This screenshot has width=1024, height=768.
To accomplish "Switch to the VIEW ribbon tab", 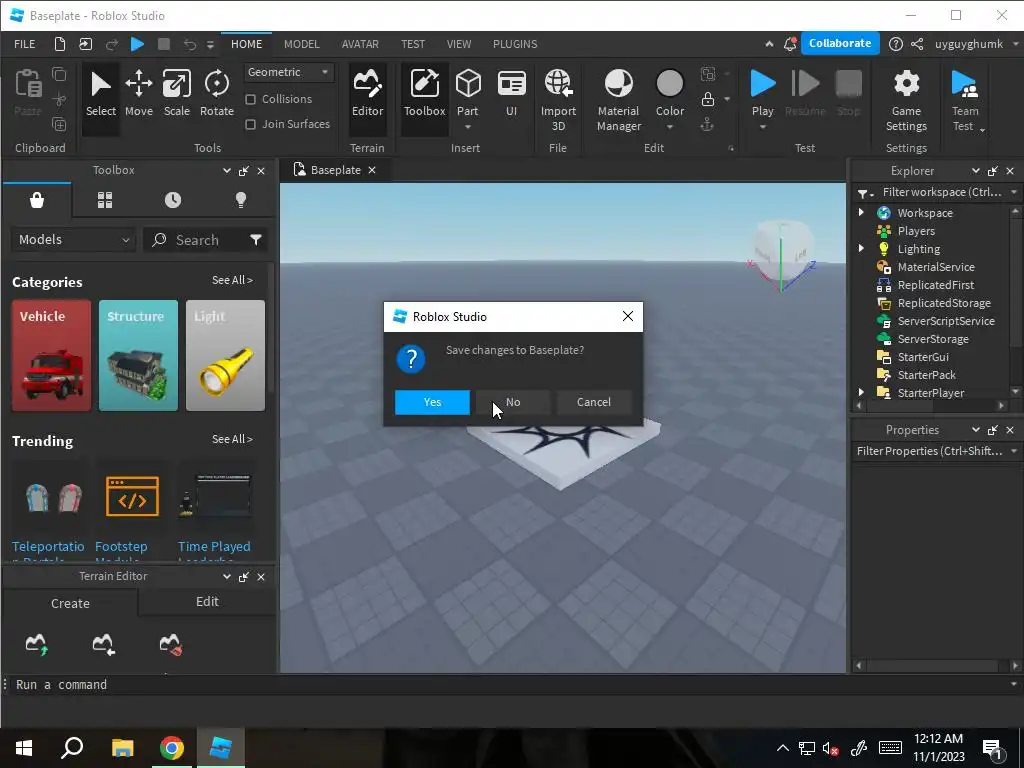I will pos(458,44).
